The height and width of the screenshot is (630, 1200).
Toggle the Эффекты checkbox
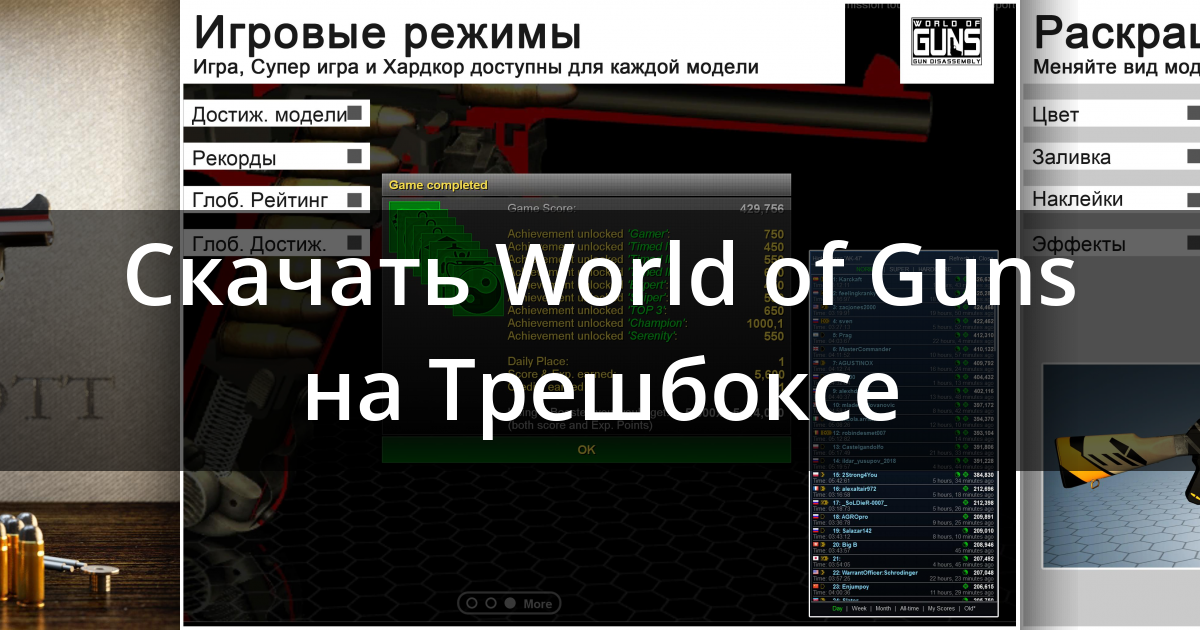point(1193,242)
